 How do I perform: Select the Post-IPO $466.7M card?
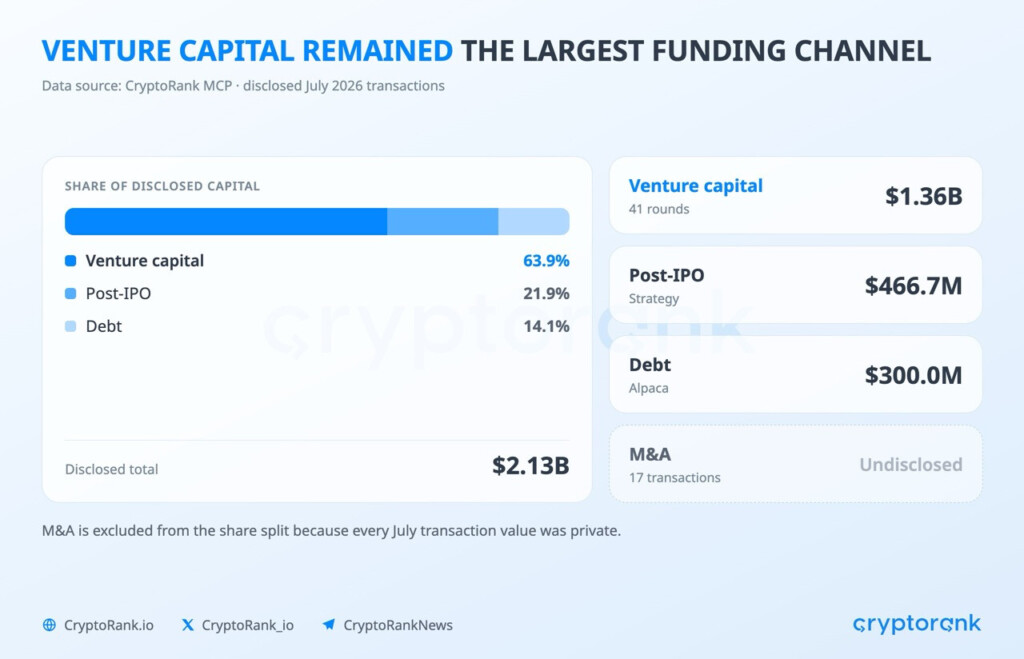tap(795, 285)
